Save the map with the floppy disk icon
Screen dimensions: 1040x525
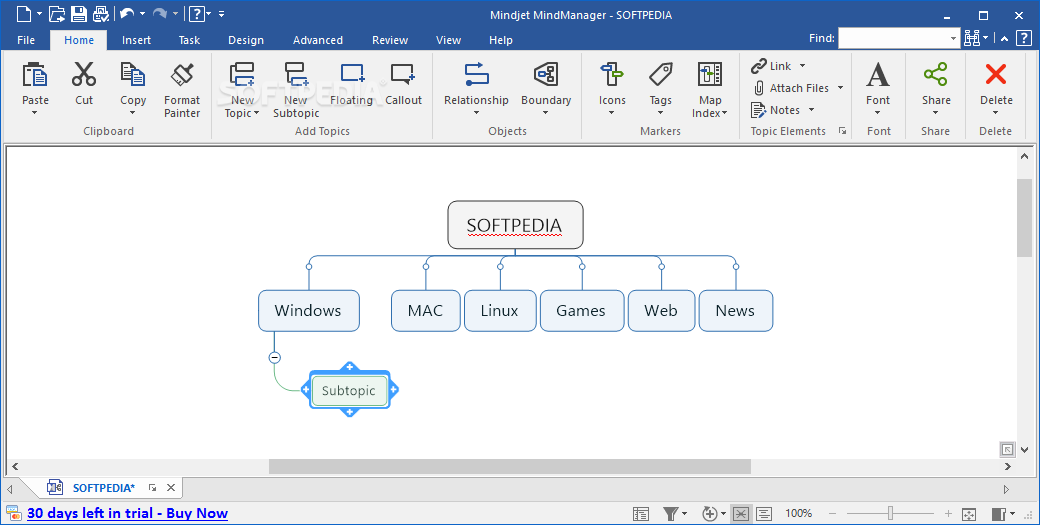(x=79, y=13)
